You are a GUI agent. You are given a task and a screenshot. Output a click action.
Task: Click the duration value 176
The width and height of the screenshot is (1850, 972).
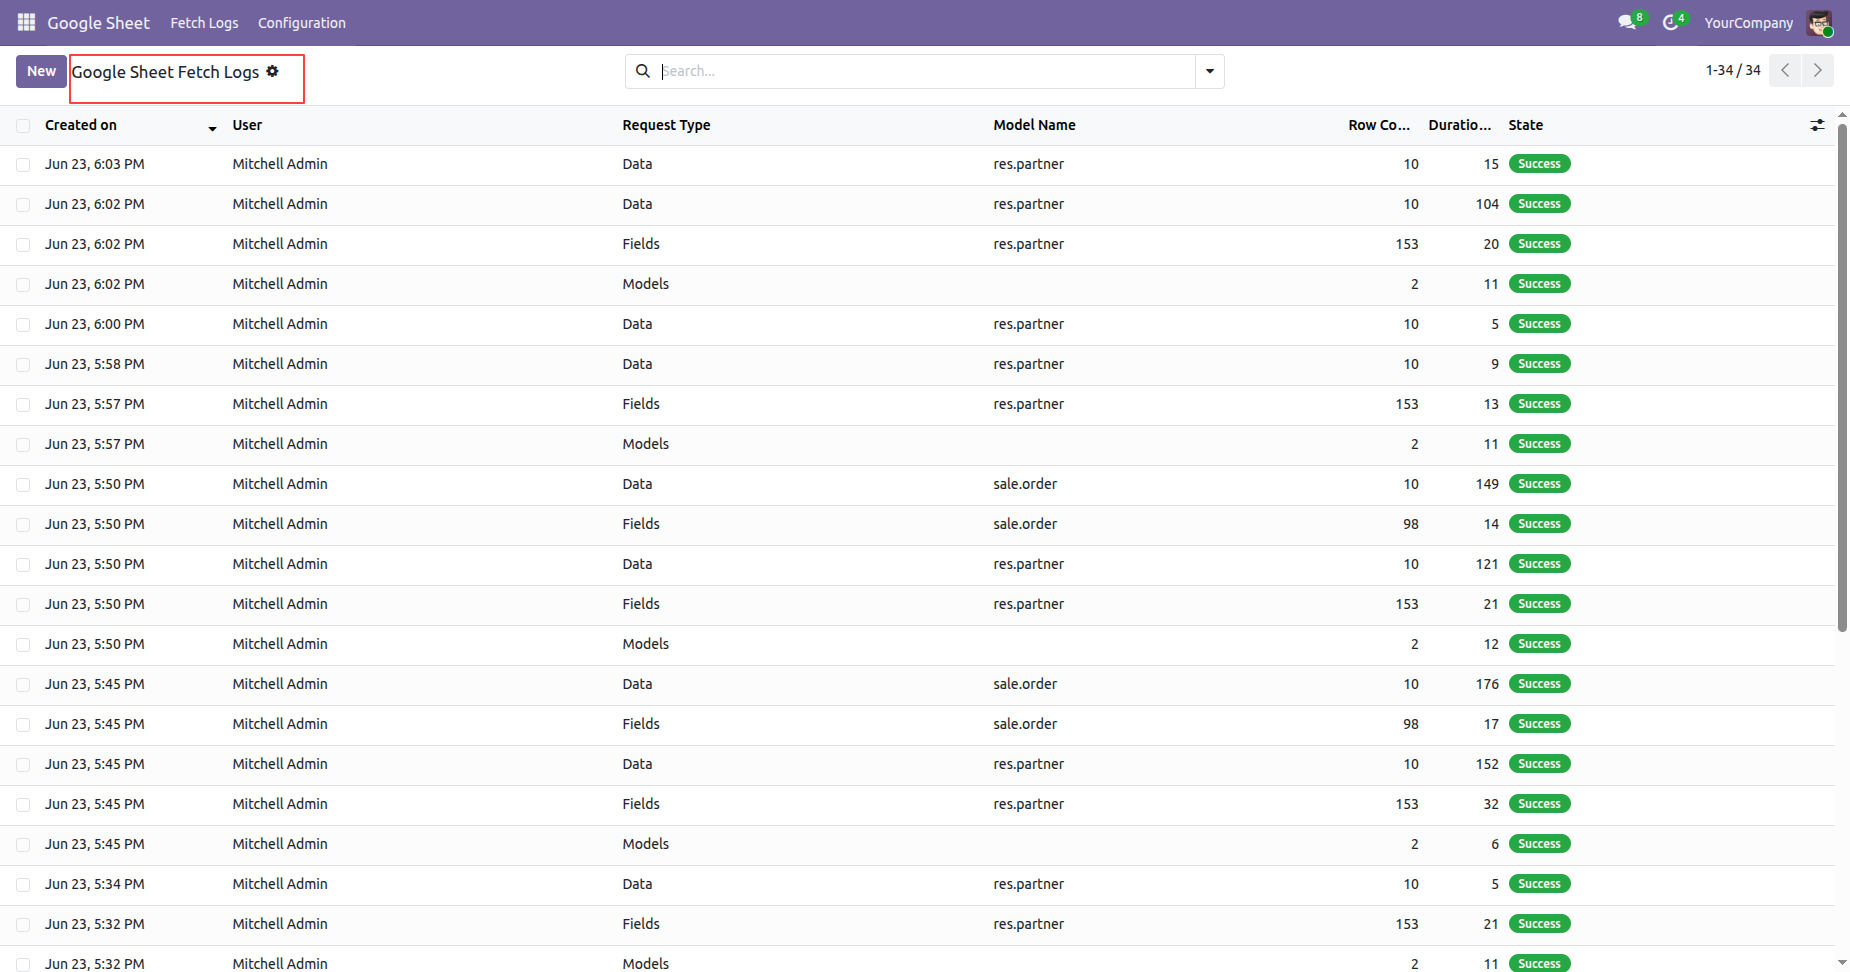(1487, 684)
